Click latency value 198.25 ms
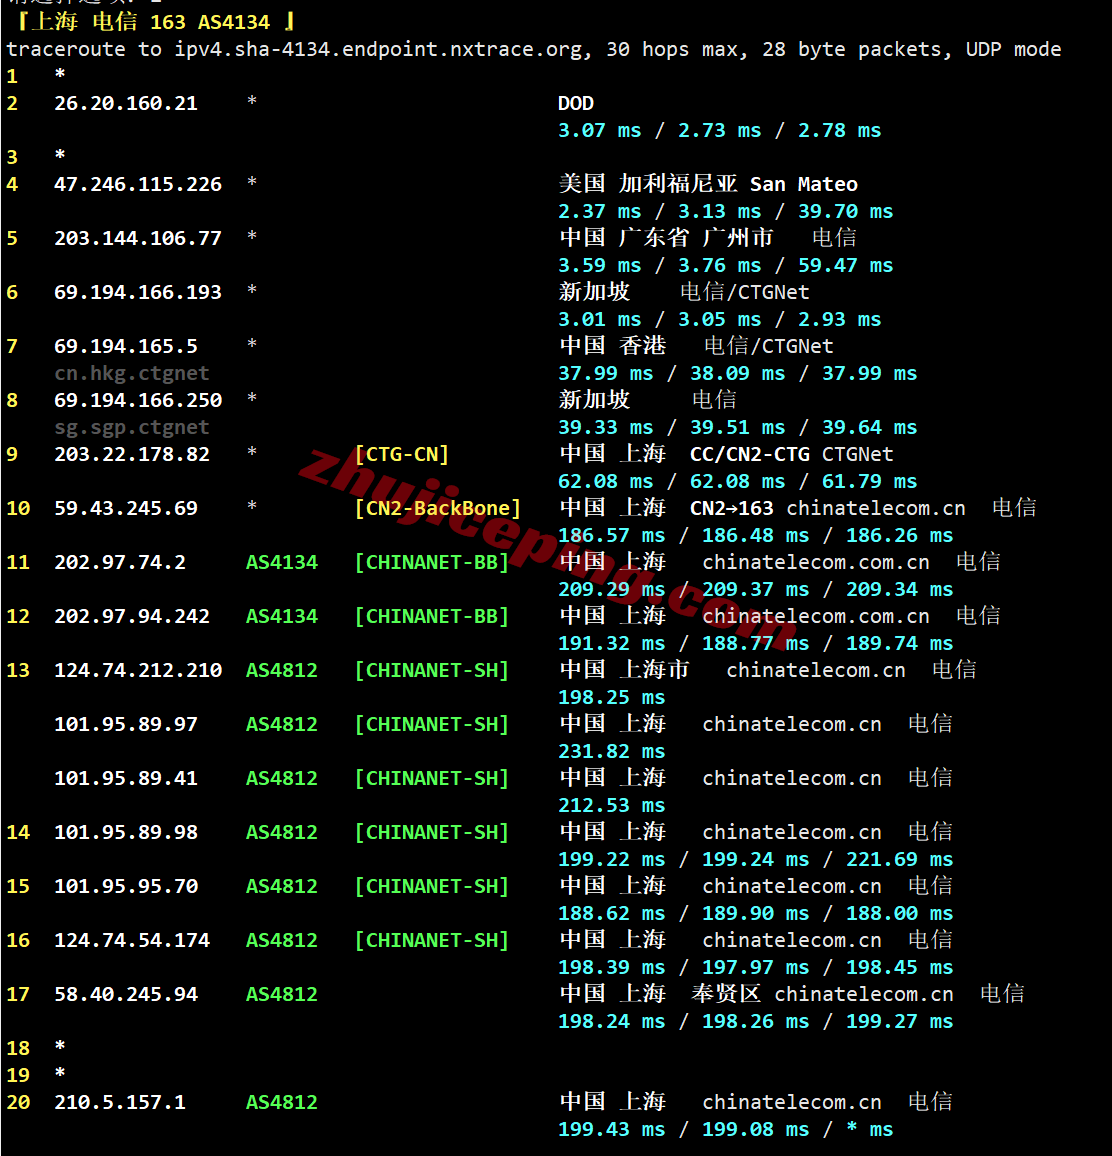Image resolution: width=1112 pixels, height=1156 pixels. [x=611, y=697]
